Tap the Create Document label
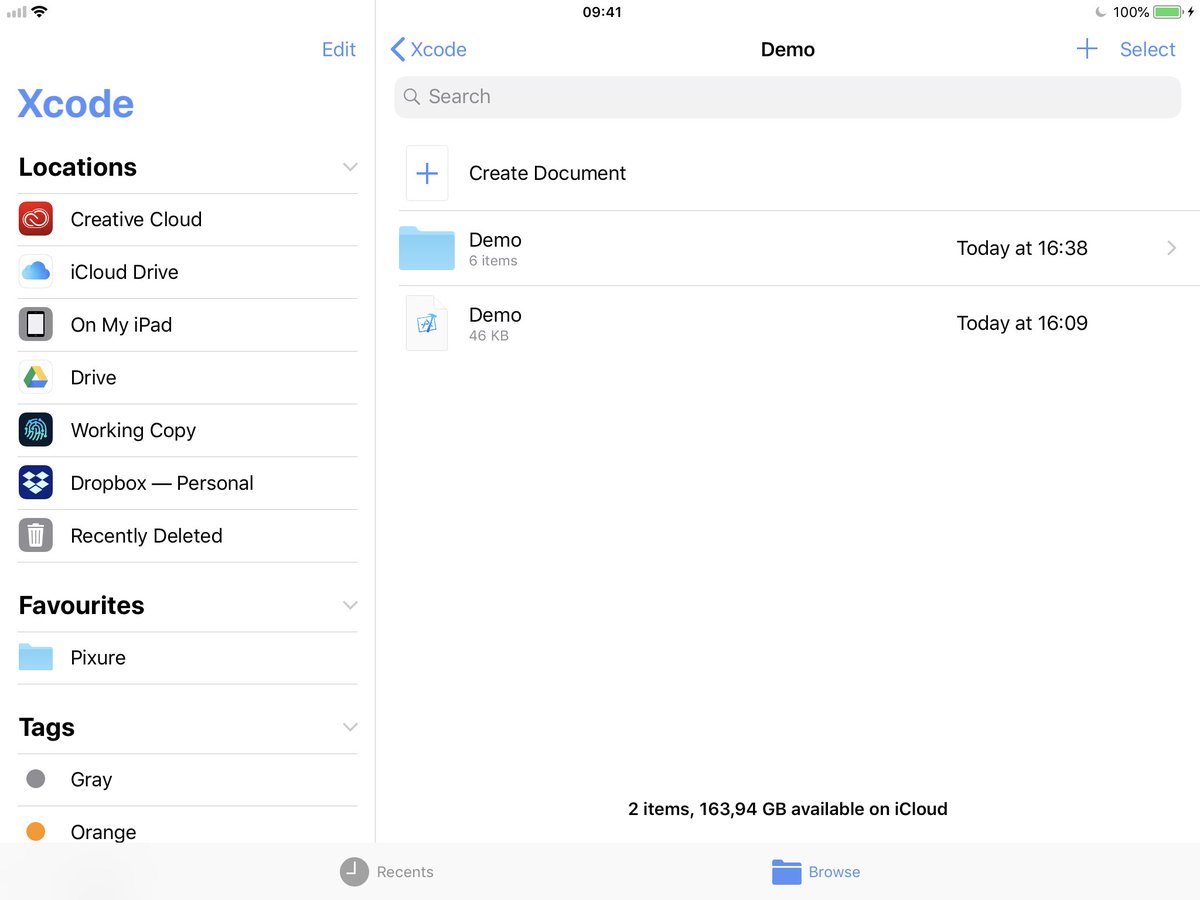This screenshot has height=900, width=1200. (x=547, y=173)
